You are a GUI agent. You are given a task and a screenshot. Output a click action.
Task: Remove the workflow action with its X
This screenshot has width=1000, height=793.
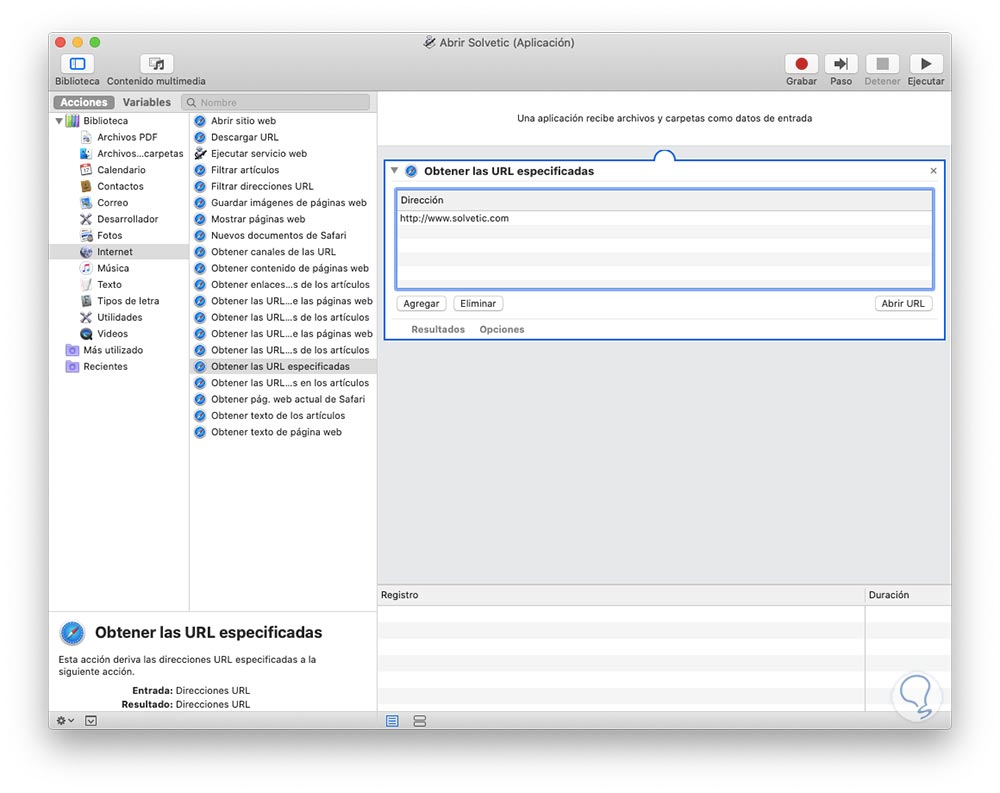[x=933, y=170]
